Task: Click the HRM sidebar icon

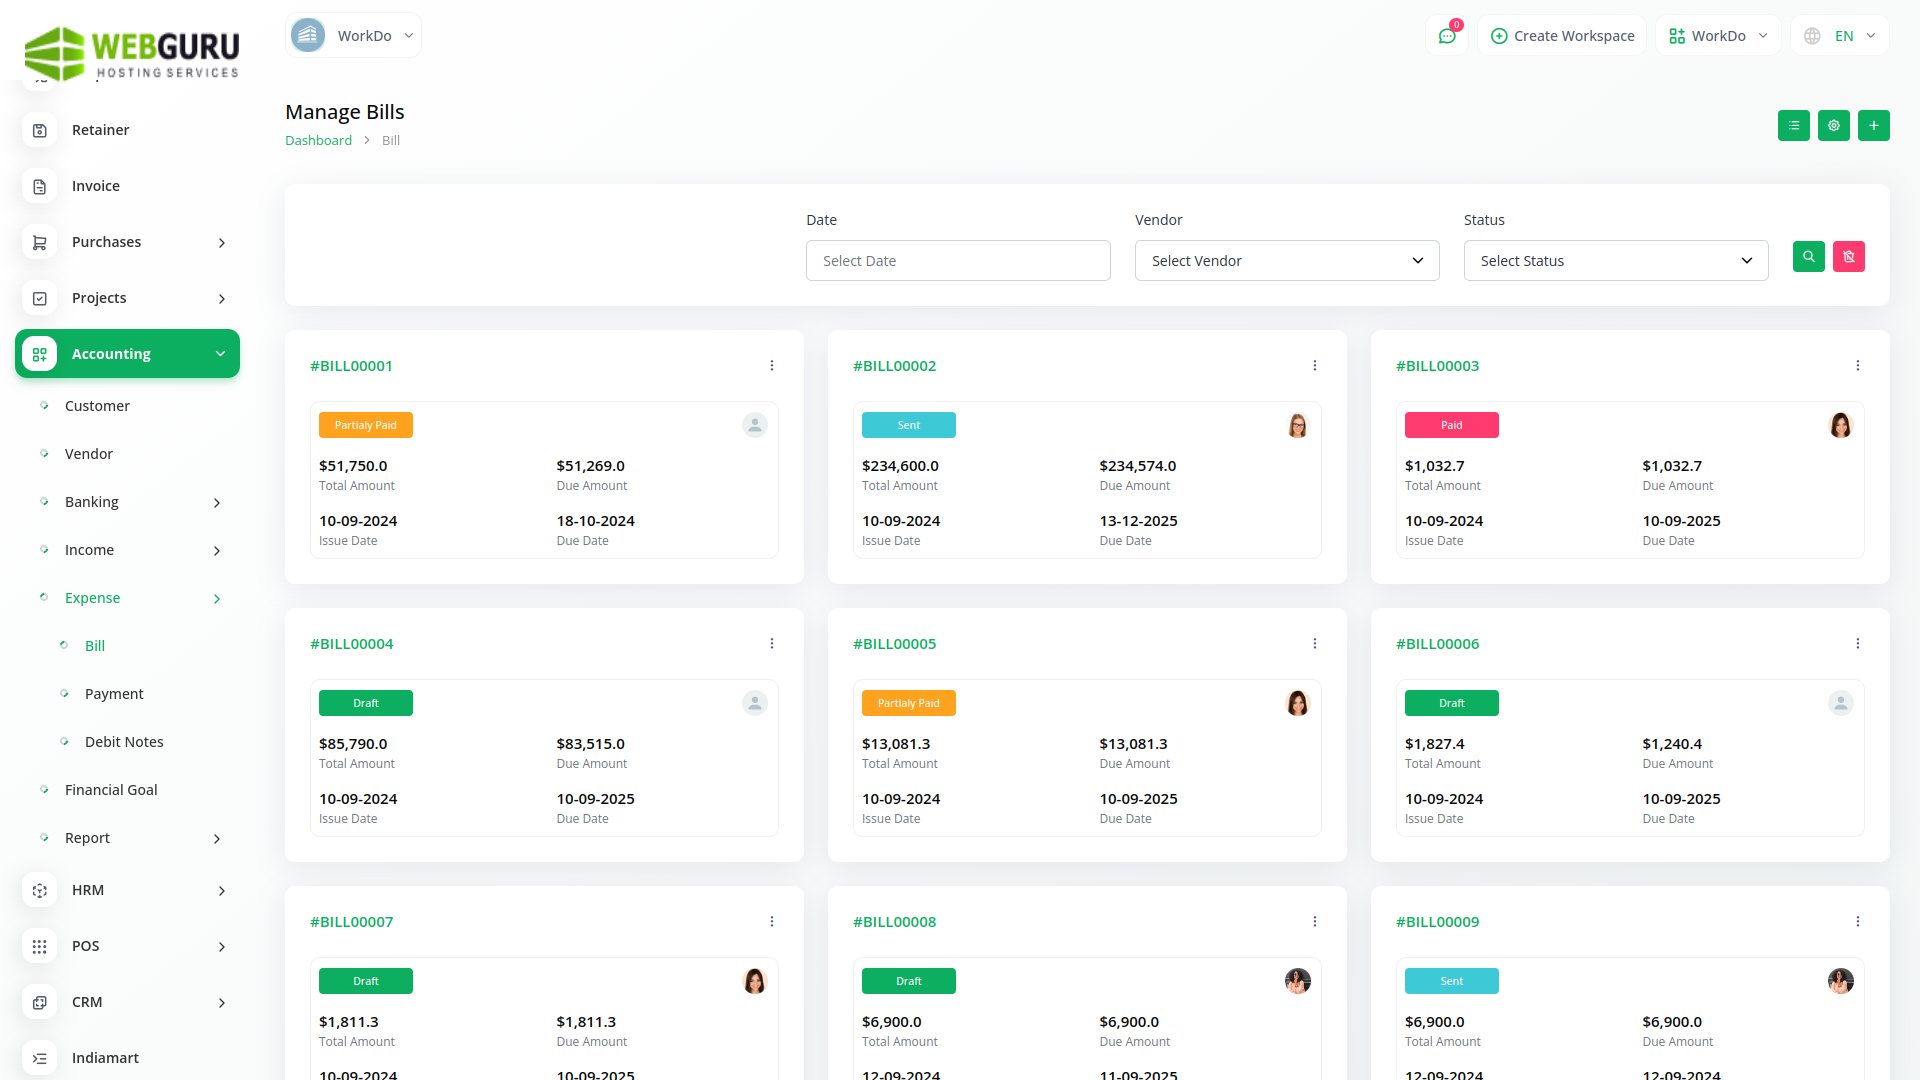Action: point(40,890)
